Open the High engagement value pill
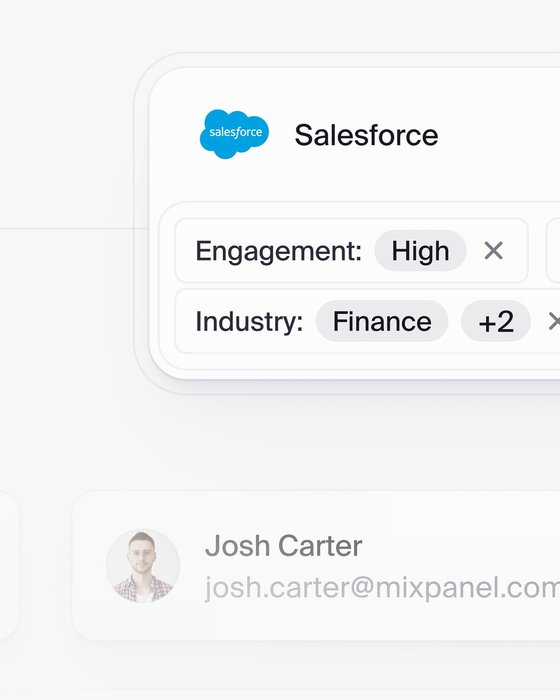560x700 pixels. (x=420, y=250)
